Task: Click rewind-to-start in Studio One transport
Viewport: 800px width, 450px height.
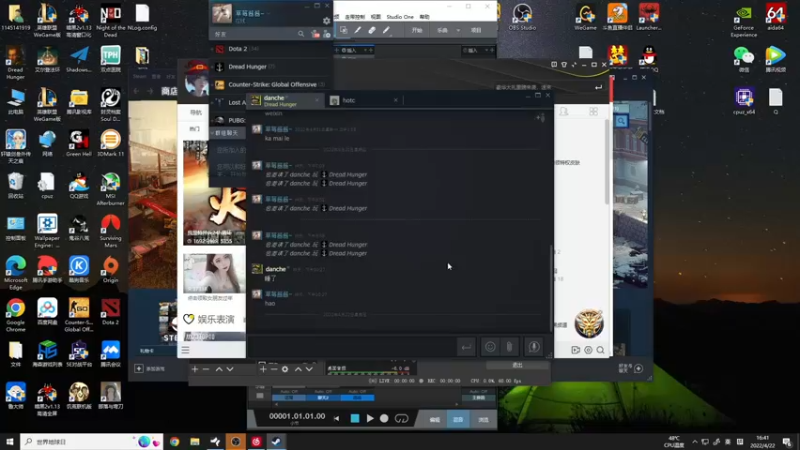Action: pyautogui.click(x=337, y=418)
